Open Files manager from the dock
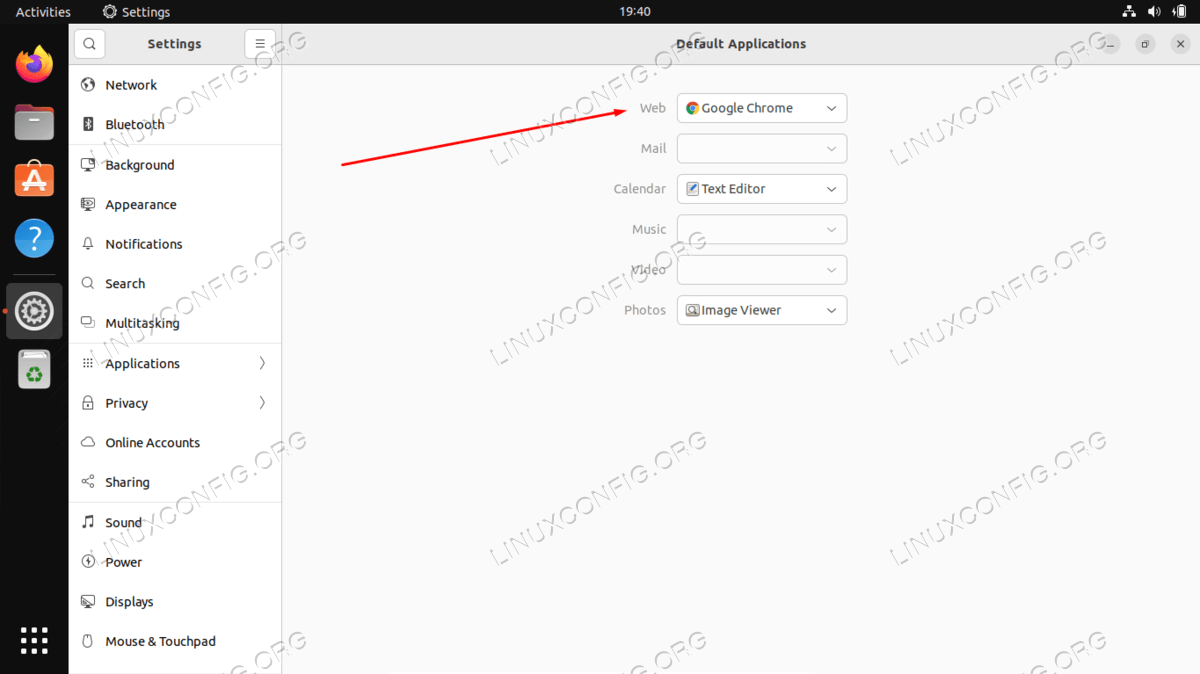1200x674 pixels. pos(34,123)
